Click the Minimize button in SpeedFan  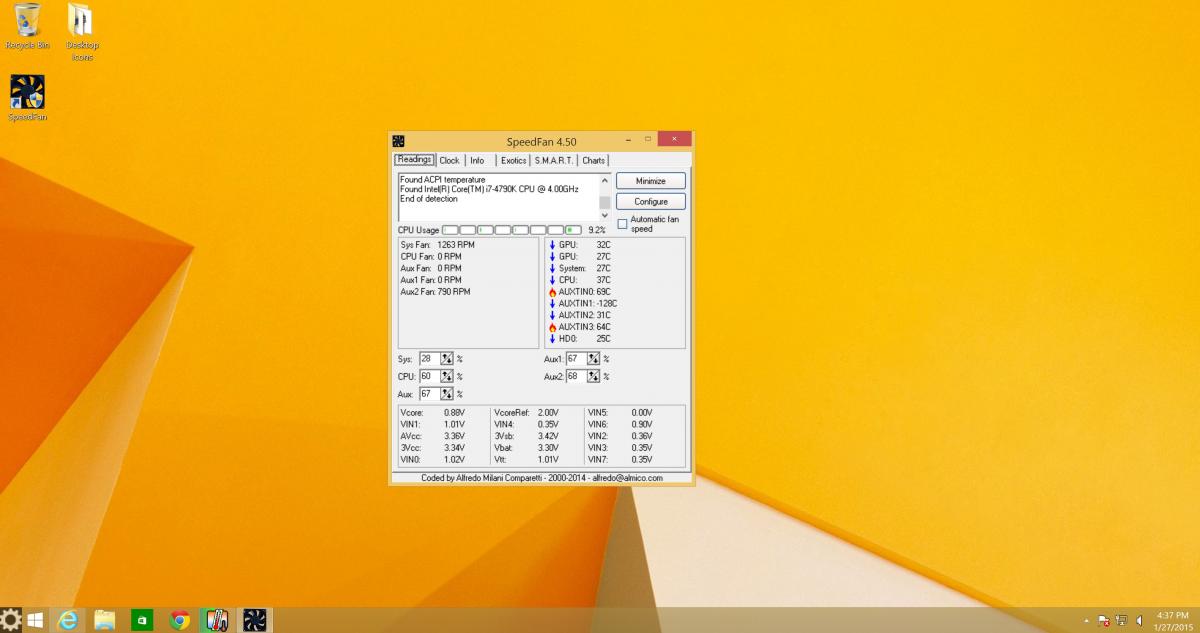651,181
